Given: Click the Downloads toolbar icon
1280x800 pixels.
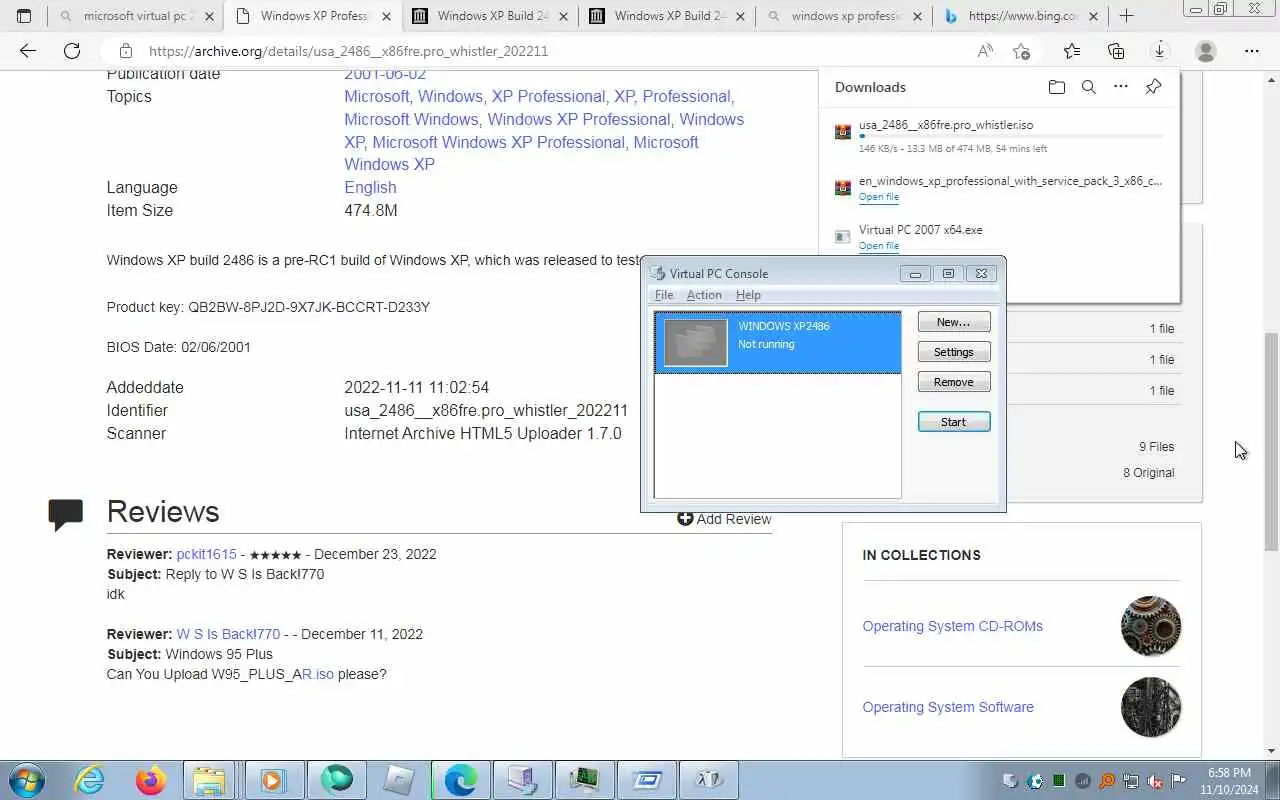Looking at the screenshot, I should (x=1160, y=51).
